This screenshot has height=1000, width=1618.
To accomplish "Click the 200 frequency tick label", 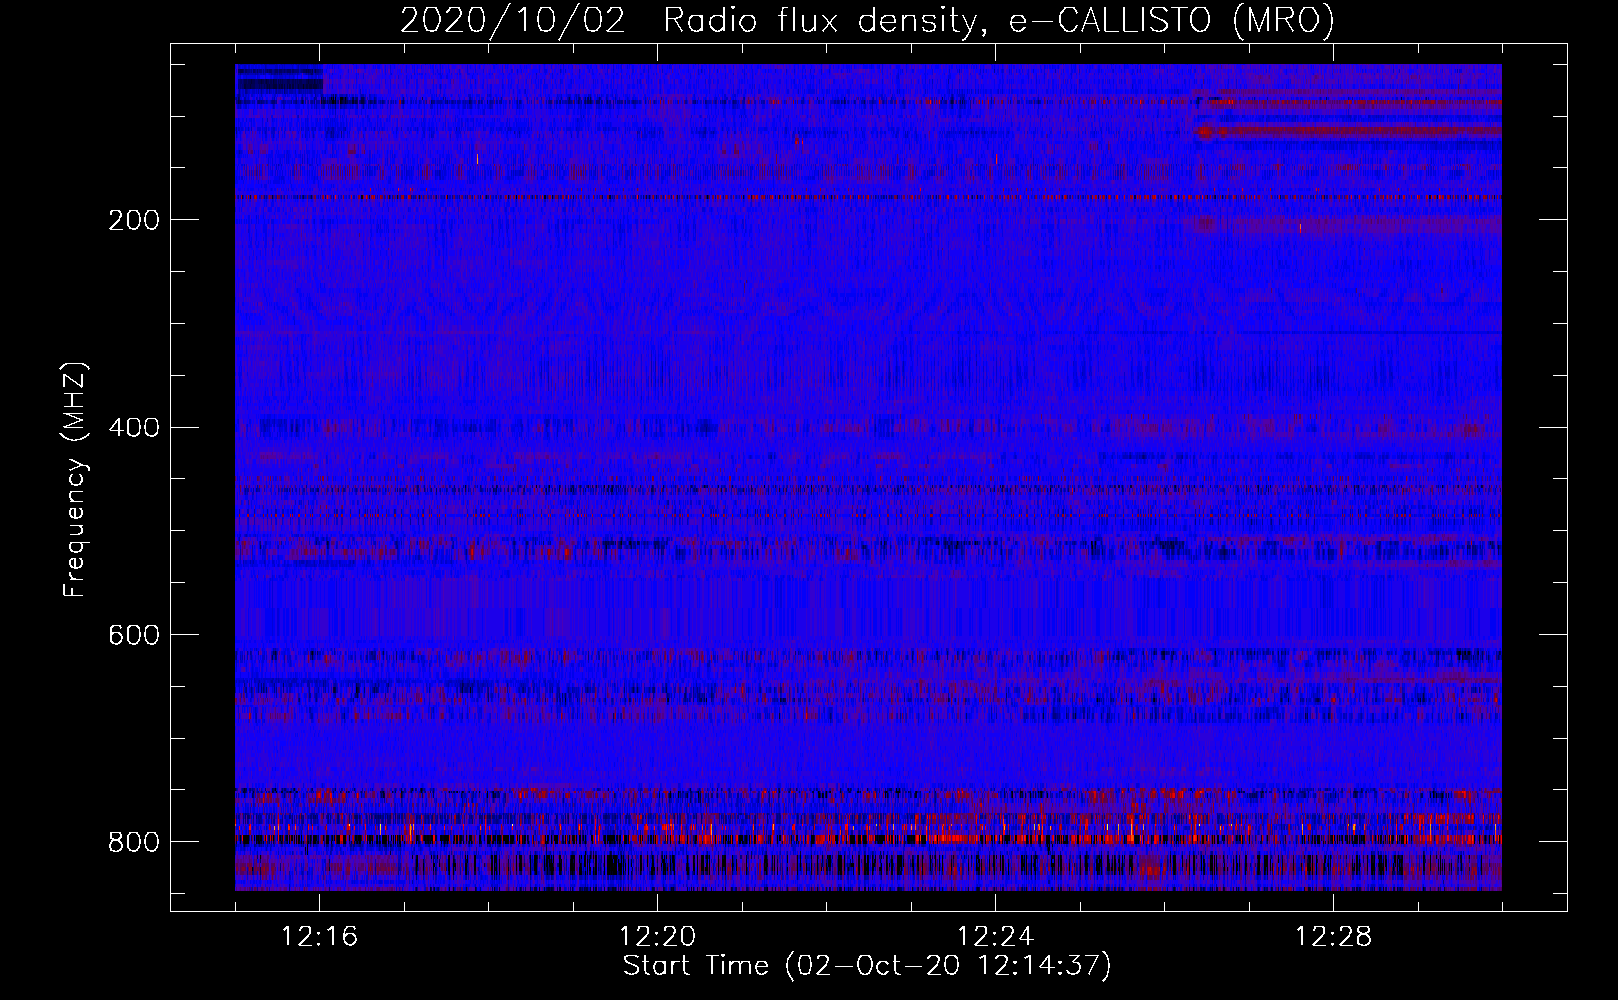I will (x=134, y=220).
